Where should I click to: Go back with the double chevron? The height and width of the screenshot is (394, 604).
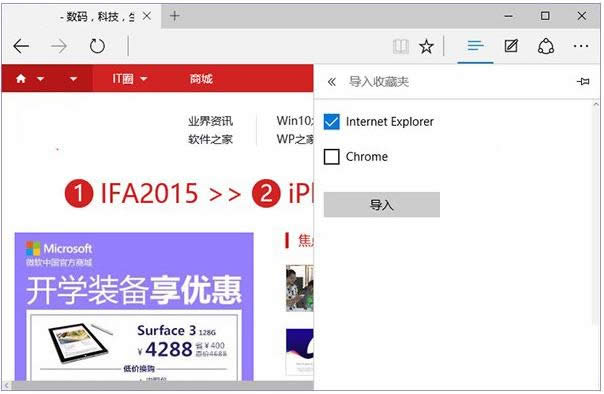click(332, 82)
